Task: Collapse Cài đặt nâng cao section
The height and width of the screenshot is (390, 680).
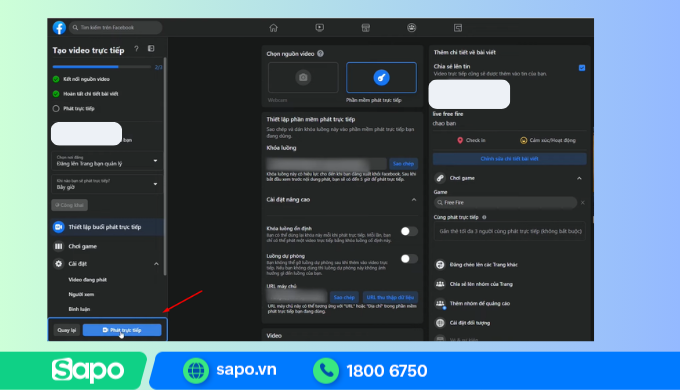Action: (x=414, y=200)
